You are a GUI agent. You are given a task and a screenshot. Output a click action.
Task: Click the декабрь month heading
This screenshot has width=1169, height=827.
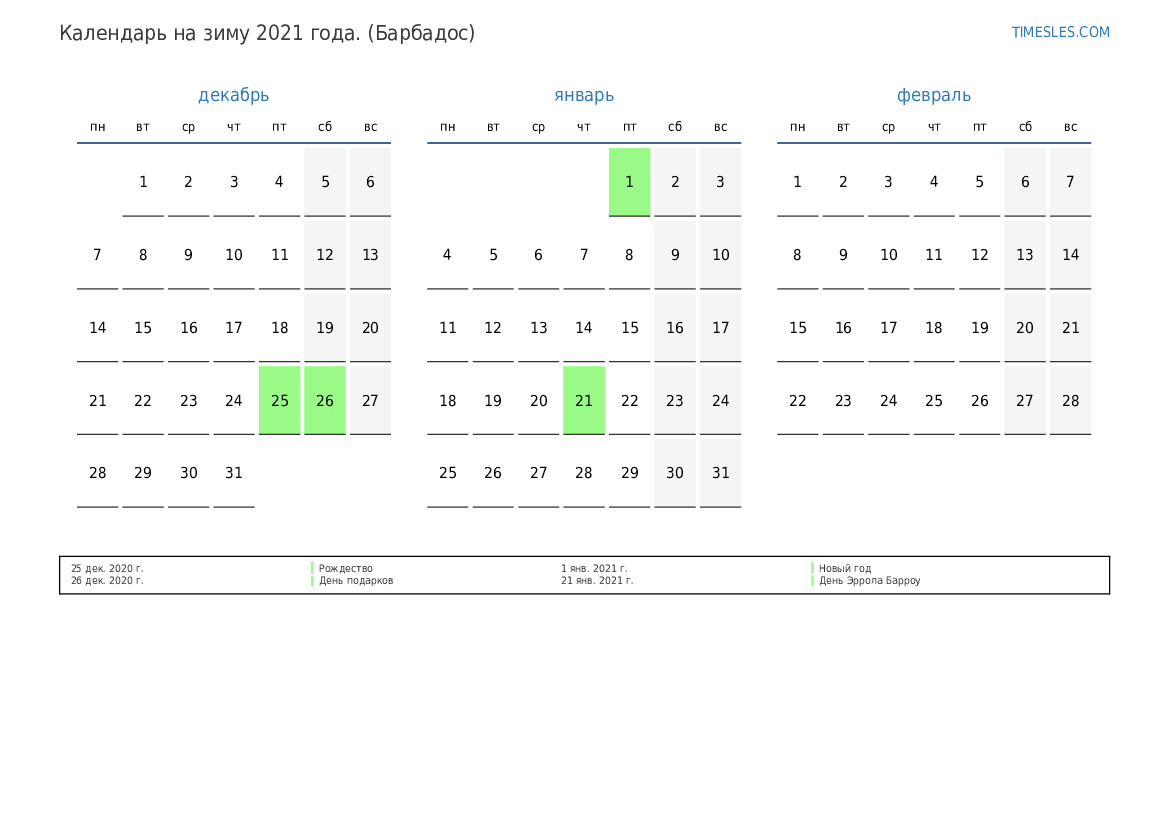[233, 95]
